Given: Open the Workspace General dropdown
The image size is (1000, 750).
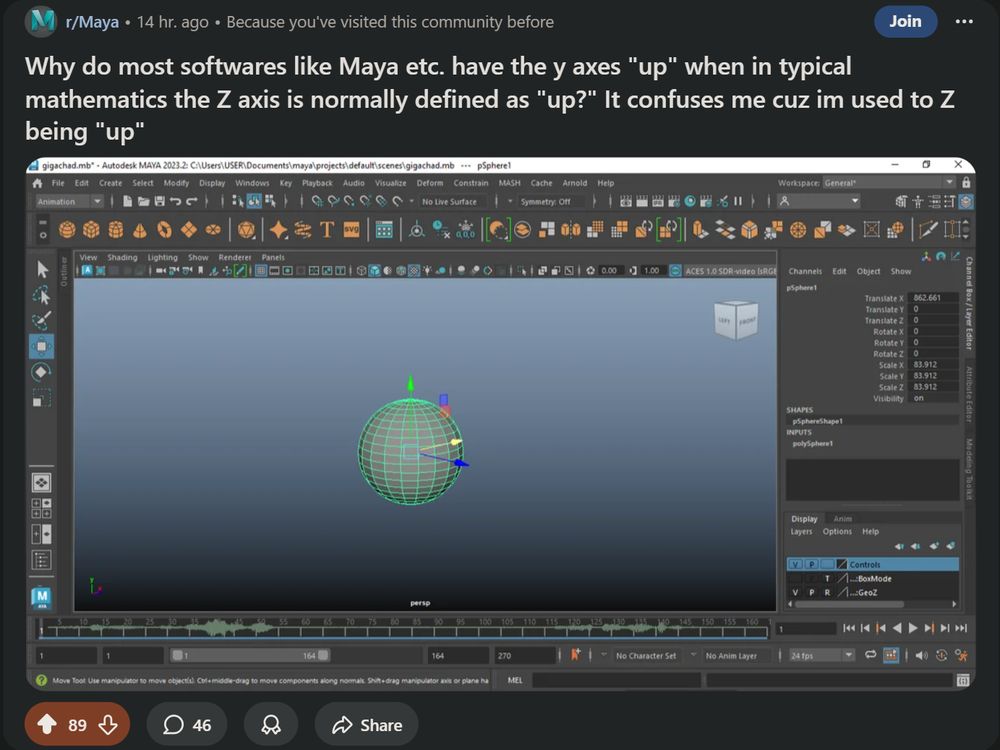Looking at the screenshot, I should coord(888,183).
